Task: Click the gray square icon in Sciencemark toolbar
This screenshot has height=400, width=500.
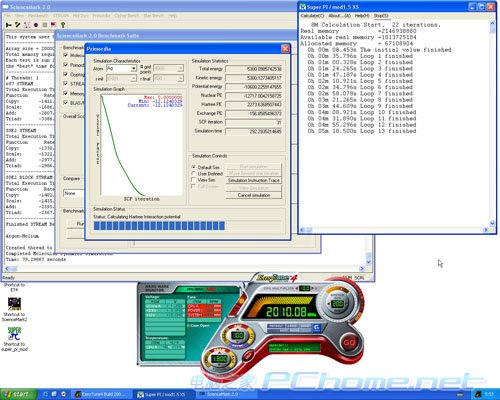Action: click(x=44, y=25)
